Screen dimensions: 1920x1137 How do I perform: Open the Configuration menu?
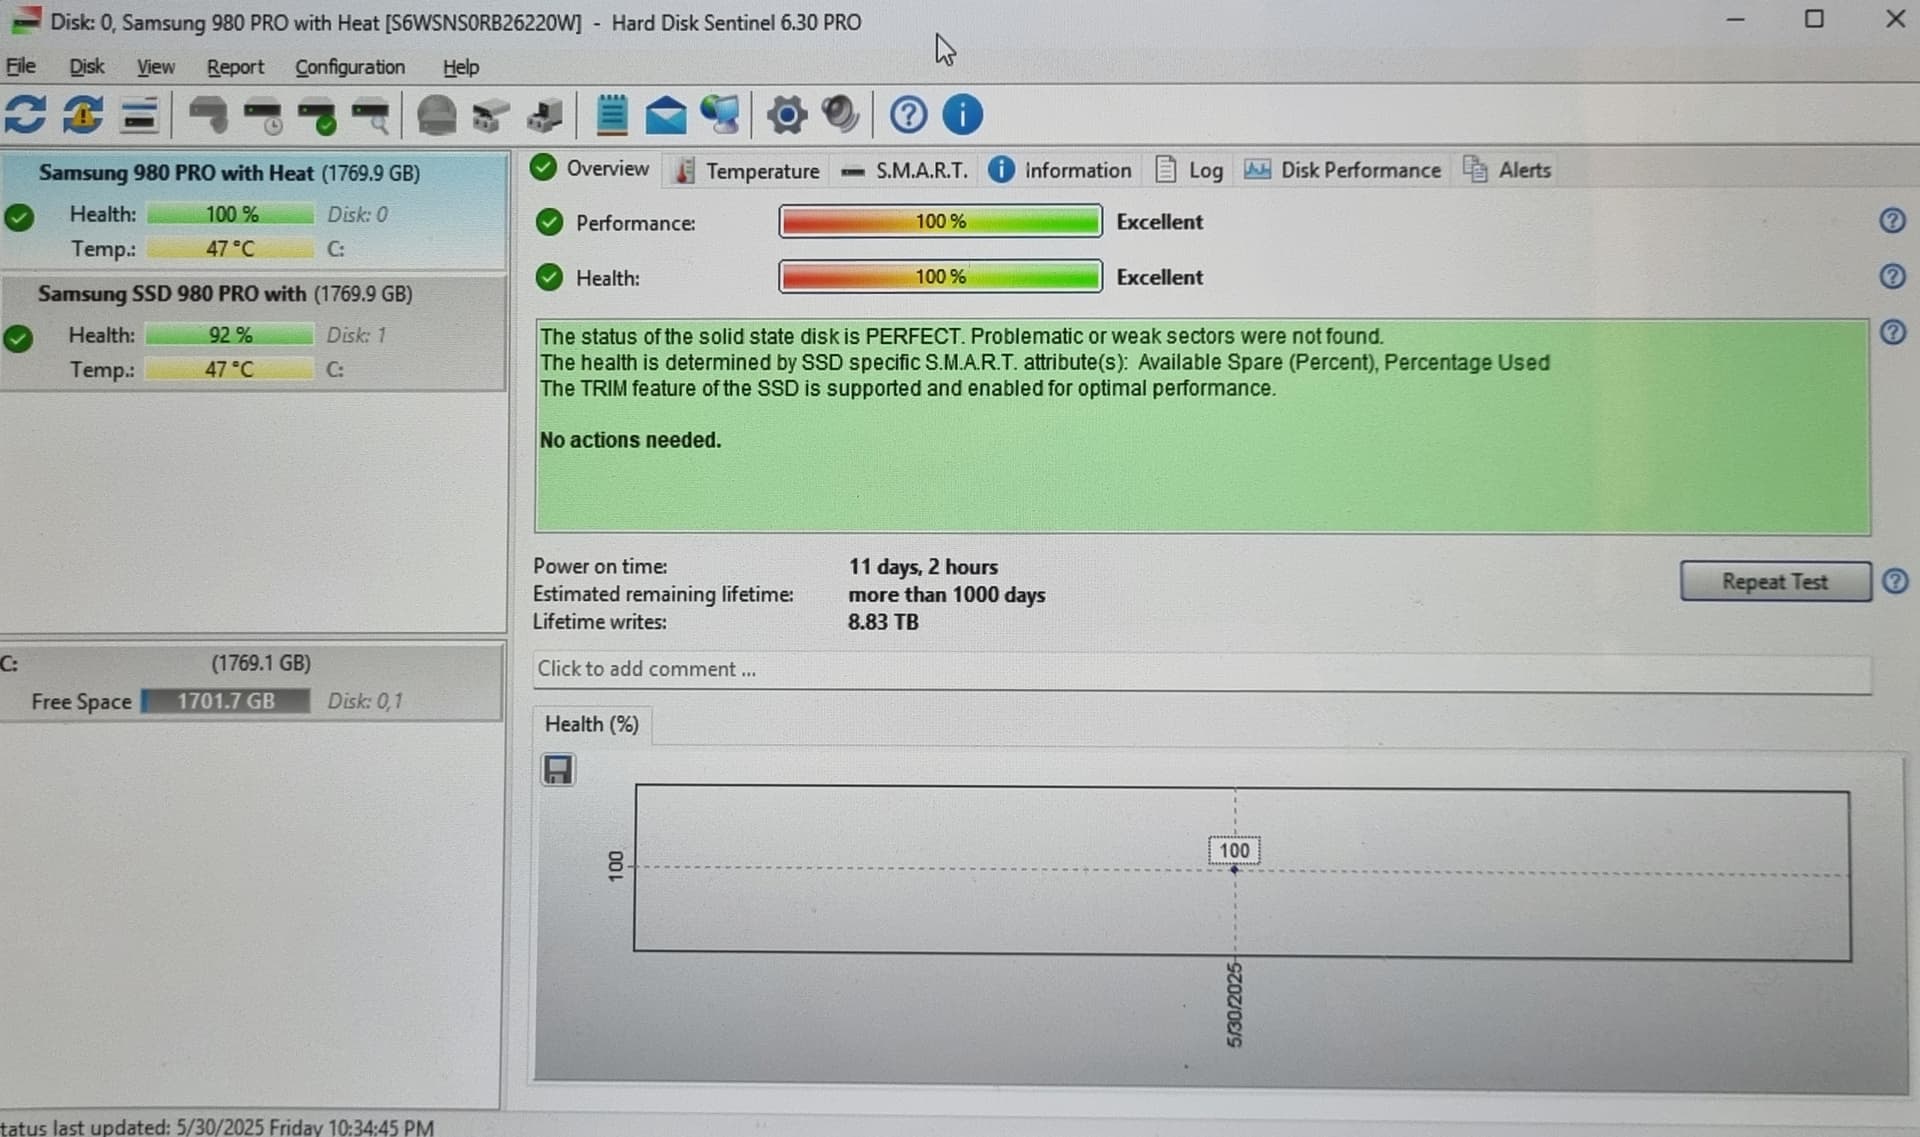(350, 67)
